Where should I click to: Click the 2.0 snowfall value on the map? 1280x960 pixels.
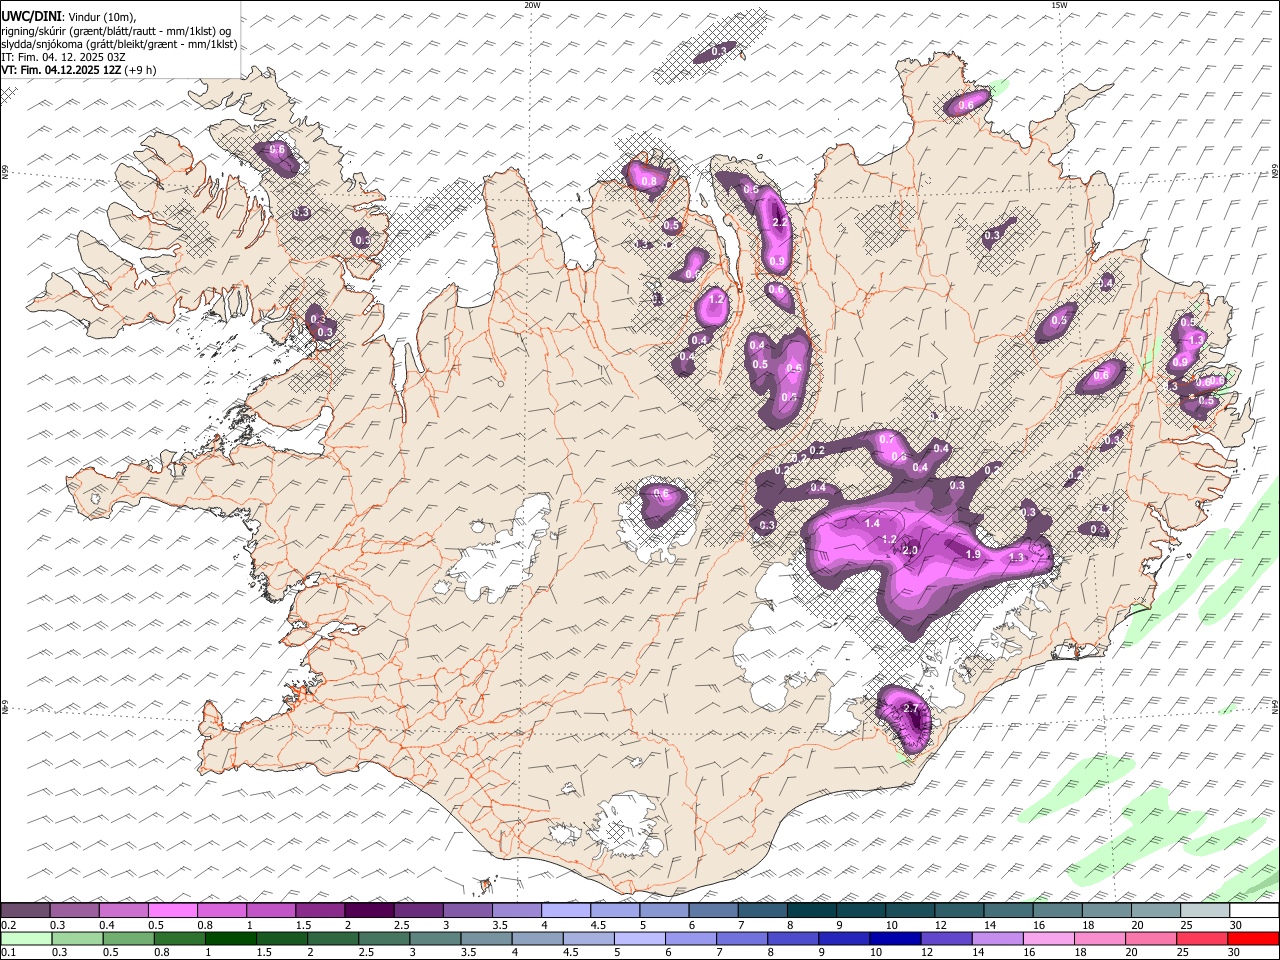click(910, 551)
